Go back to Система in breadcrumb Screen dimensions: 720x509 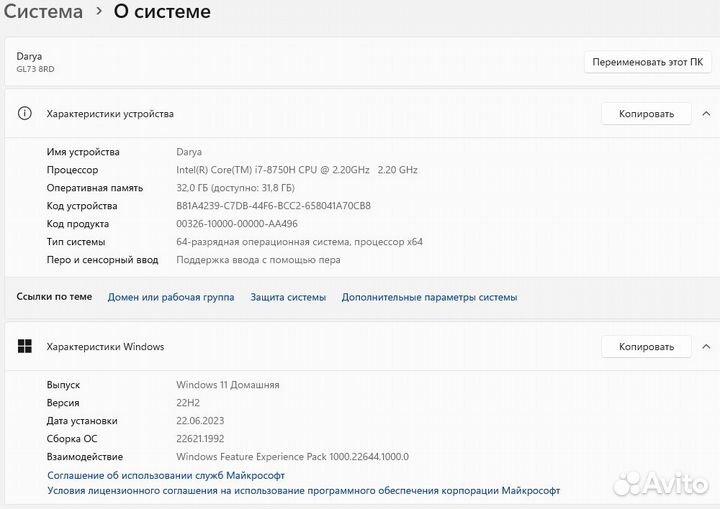[x=42, y=12]
